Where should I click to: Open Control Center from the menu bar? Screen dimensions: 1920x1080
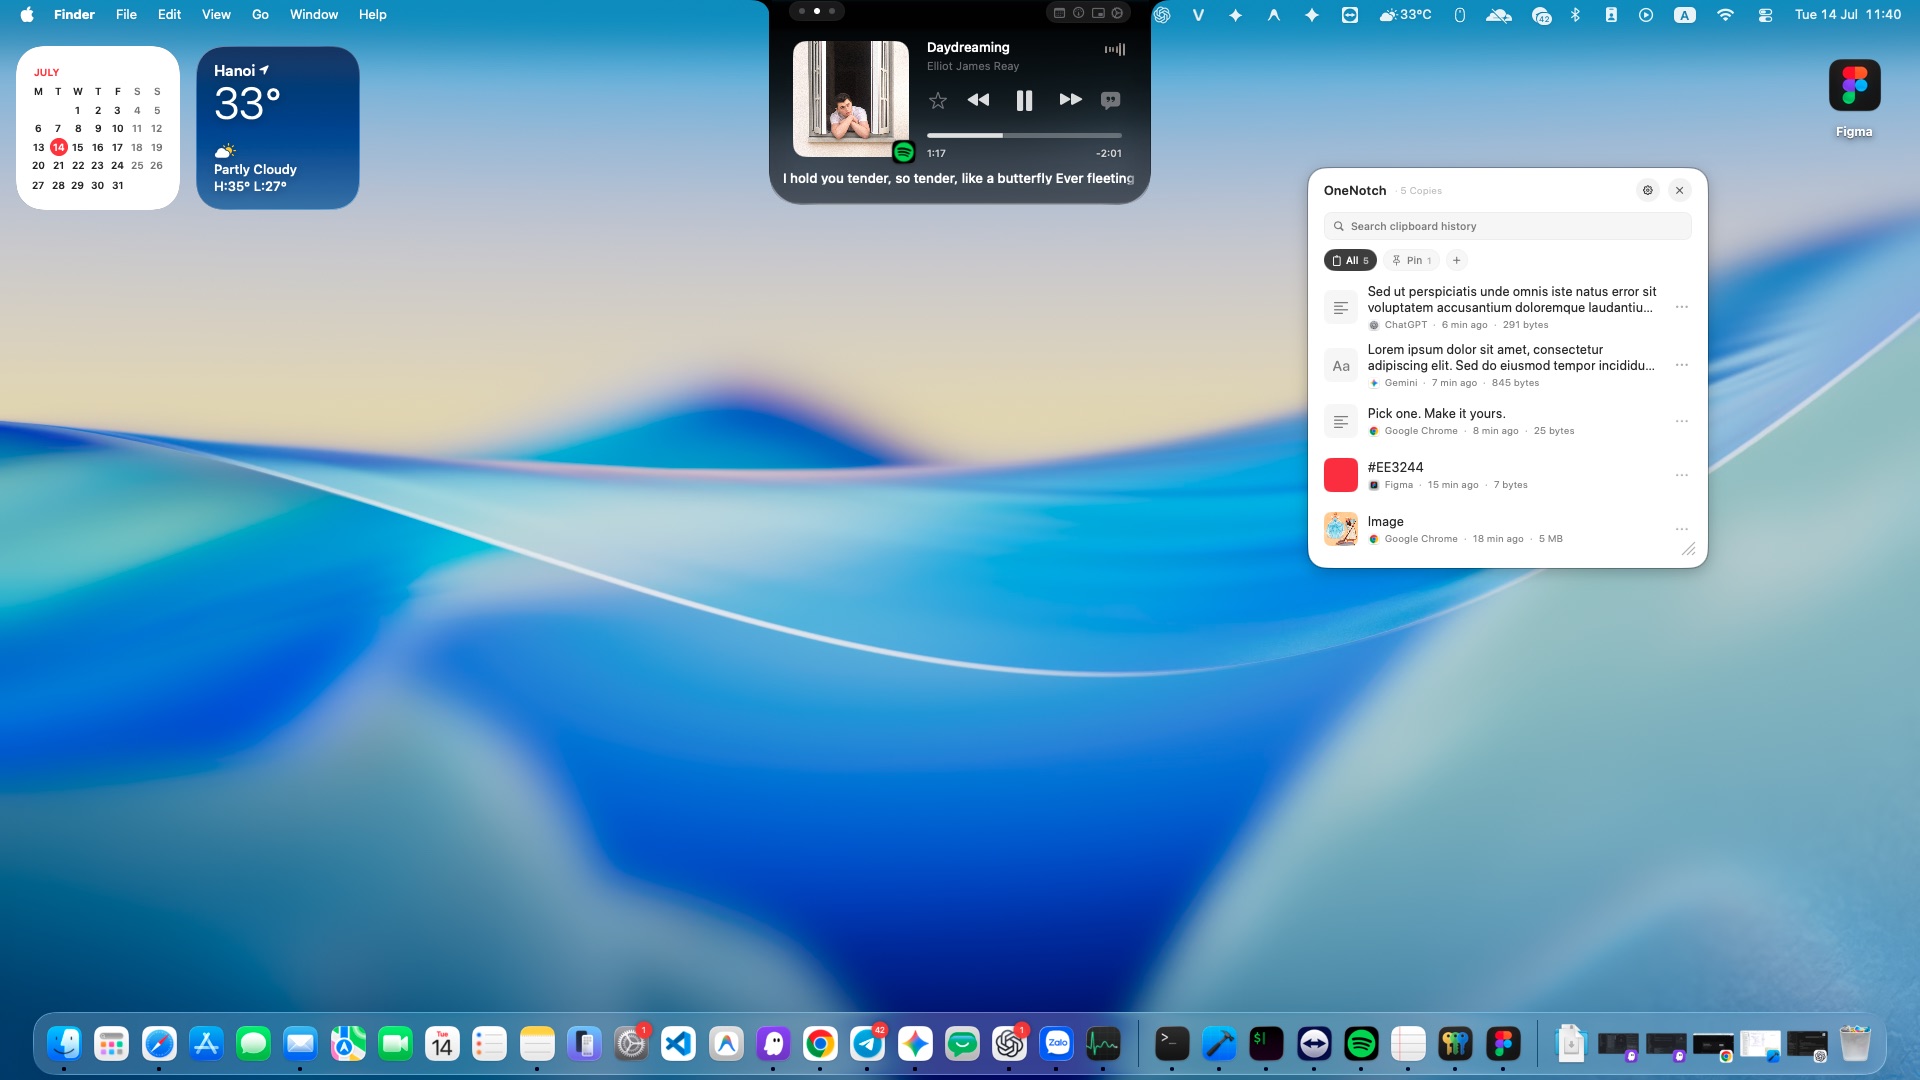coord(1765,14)
